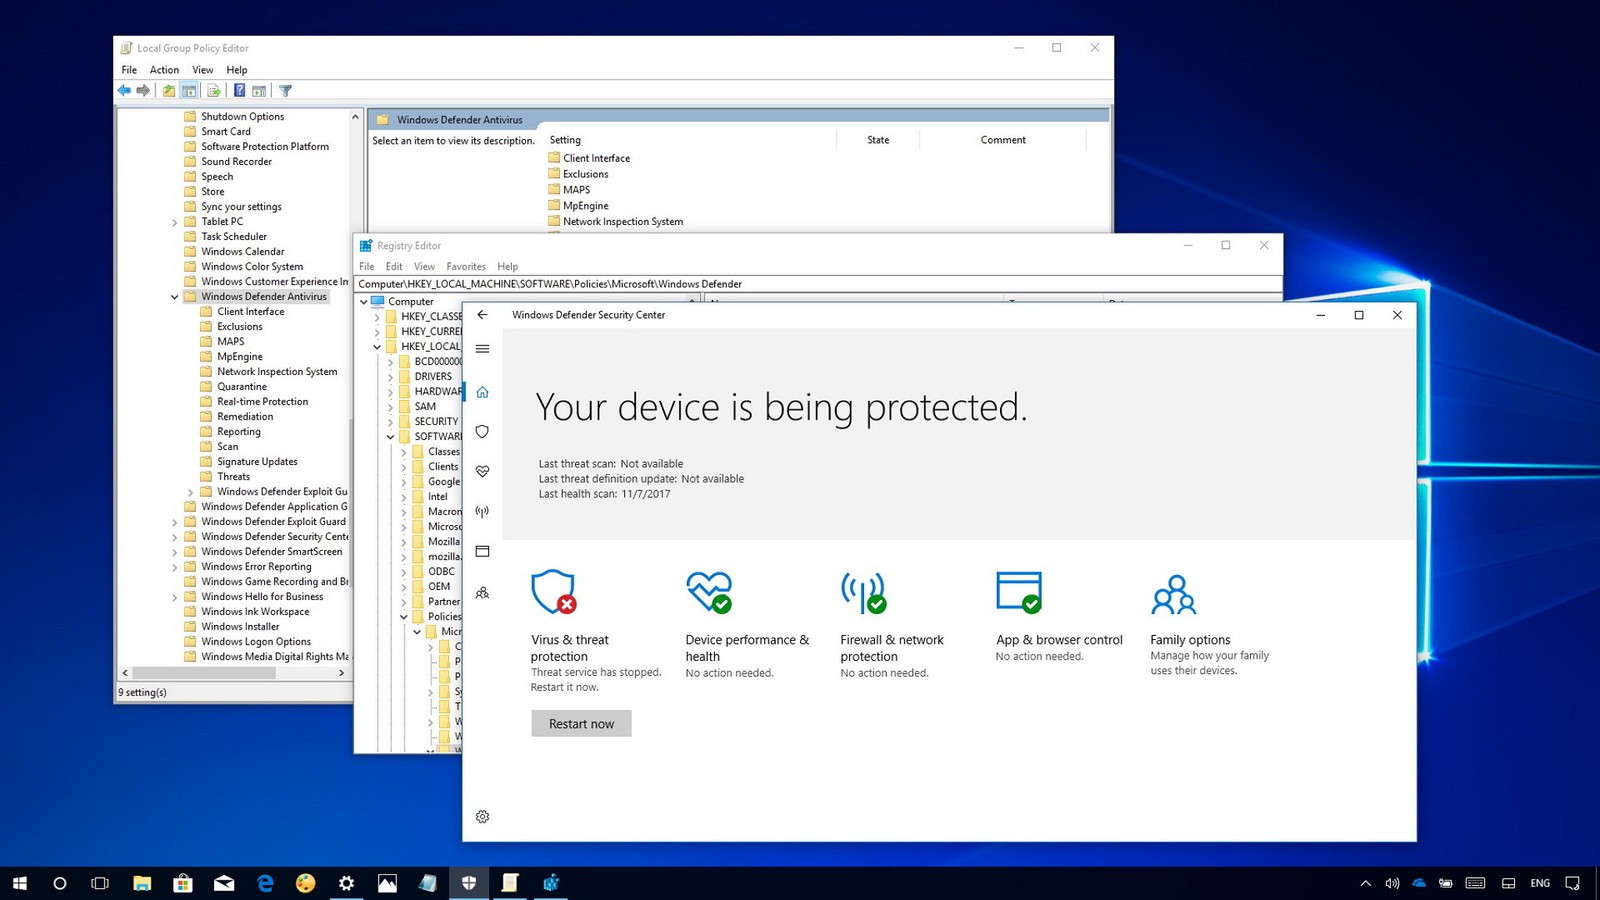The image size is (1600, 900).
Task: Select the Virus & threat protection shield icon
Action: 483,431
